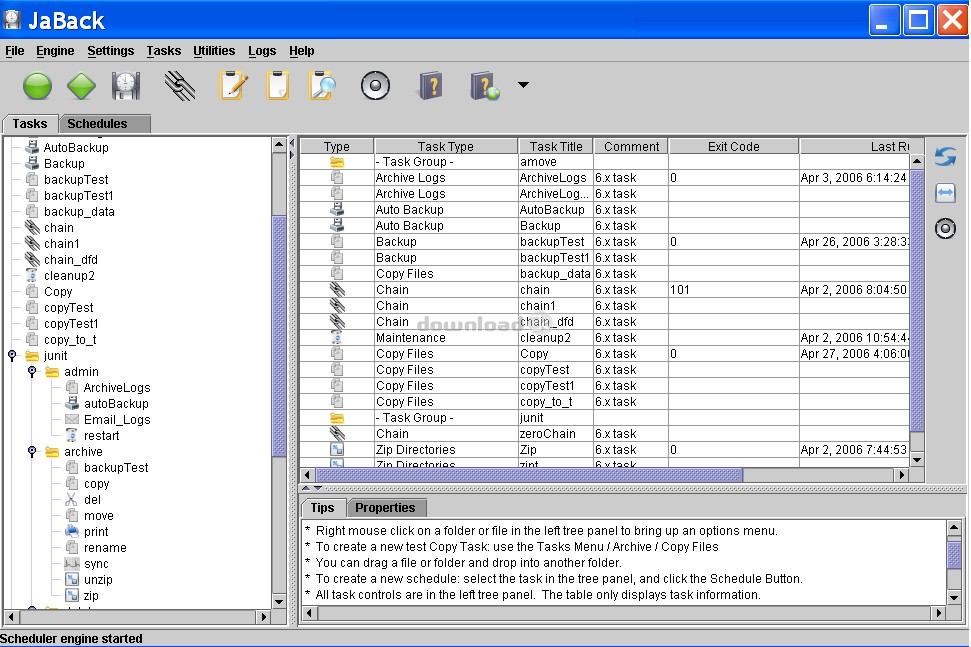This screenshot has width=971, height=647.
Task: Click the green circle start button
Action: tap(37, 86)
